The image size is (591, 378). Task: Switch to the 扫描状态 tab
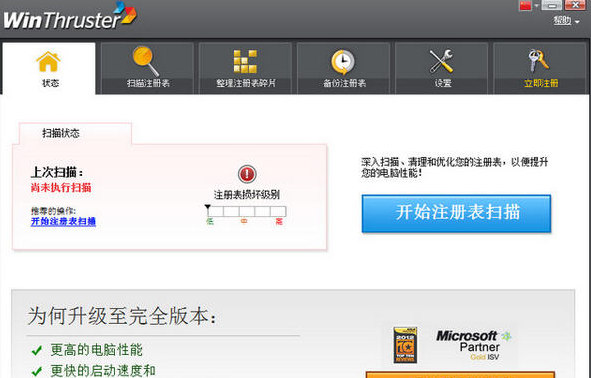(x=61, y=133)
